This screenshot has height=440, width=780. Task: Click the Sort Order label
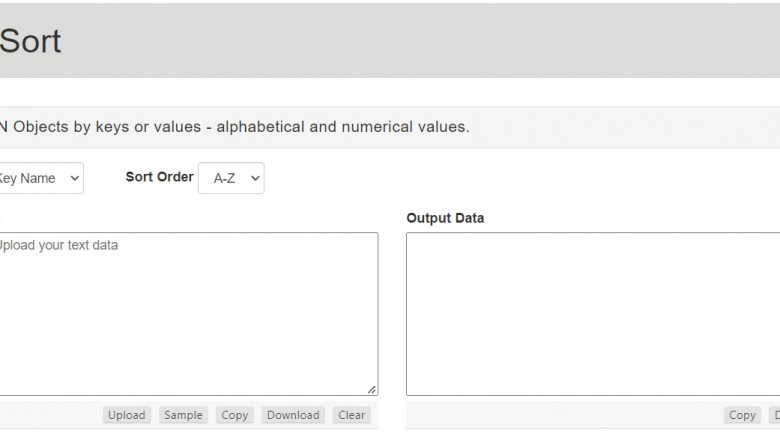(x=159, y=177)
